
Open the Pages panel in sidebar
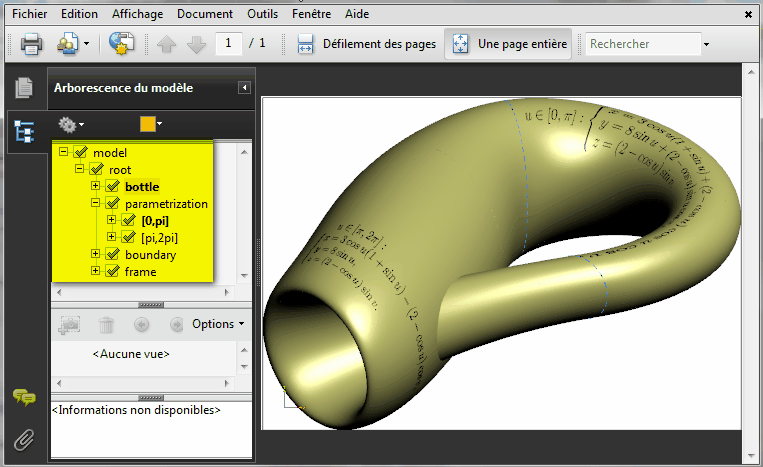pyautogui.click(x=23, y=88)
